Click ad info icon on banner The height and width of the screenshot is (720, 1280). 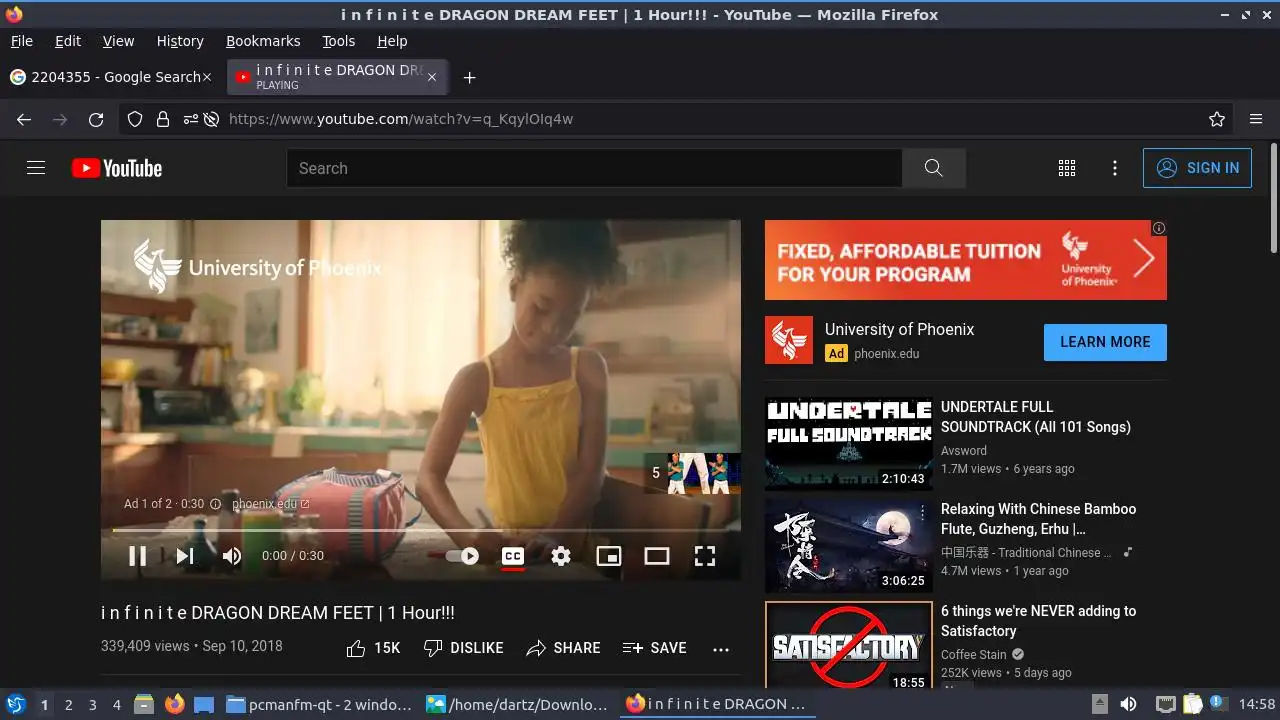click(1159, 228)
